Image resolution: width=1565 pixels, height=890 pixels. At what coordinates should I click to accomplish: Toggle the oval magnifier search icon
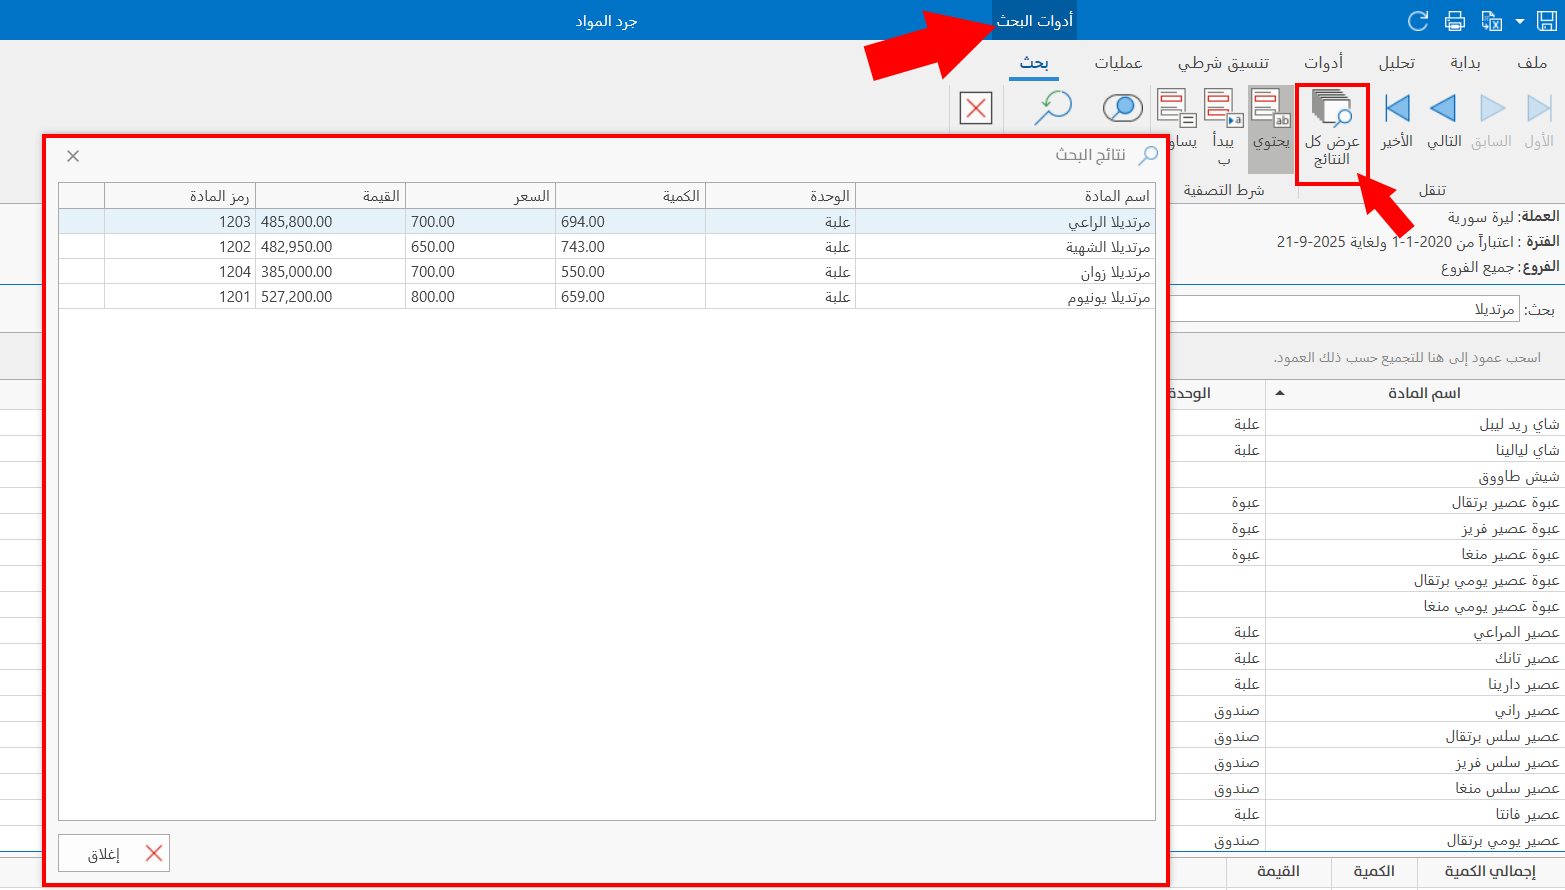(x=1122, y=108)
